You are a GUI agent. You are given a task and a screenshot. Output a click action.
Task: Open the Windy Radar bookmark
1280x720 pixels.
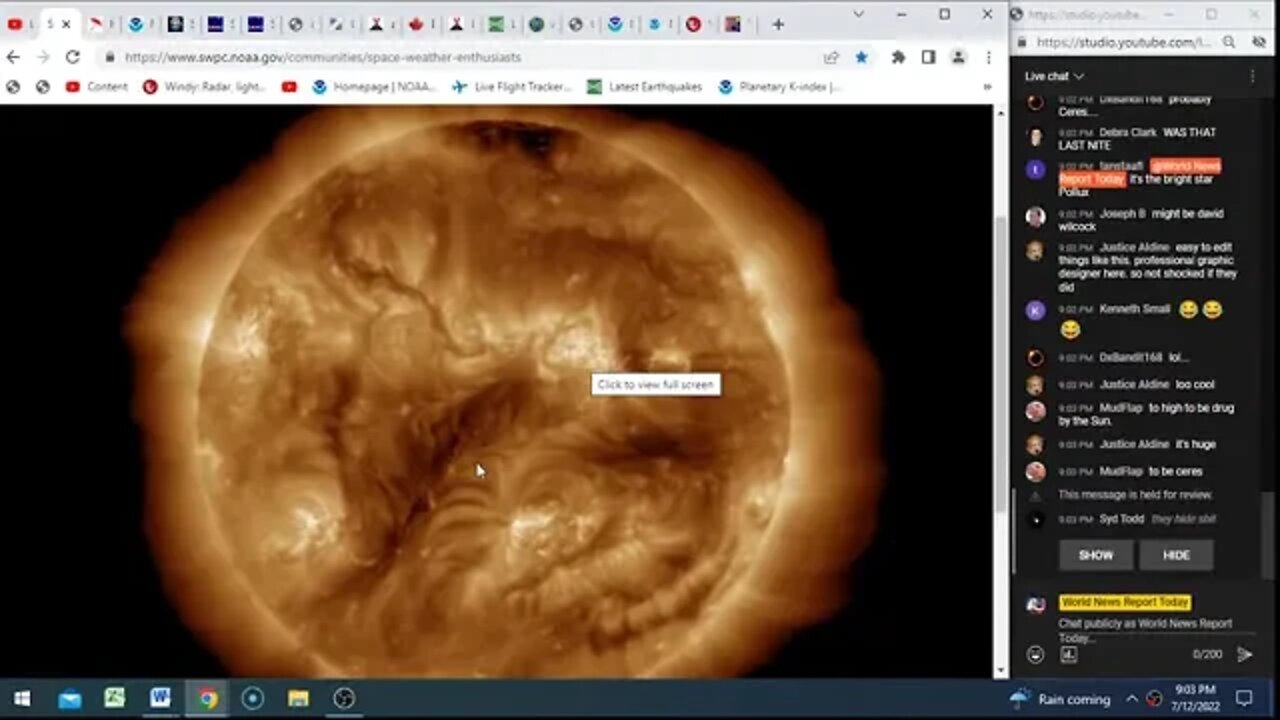click(x=205, y=87)
